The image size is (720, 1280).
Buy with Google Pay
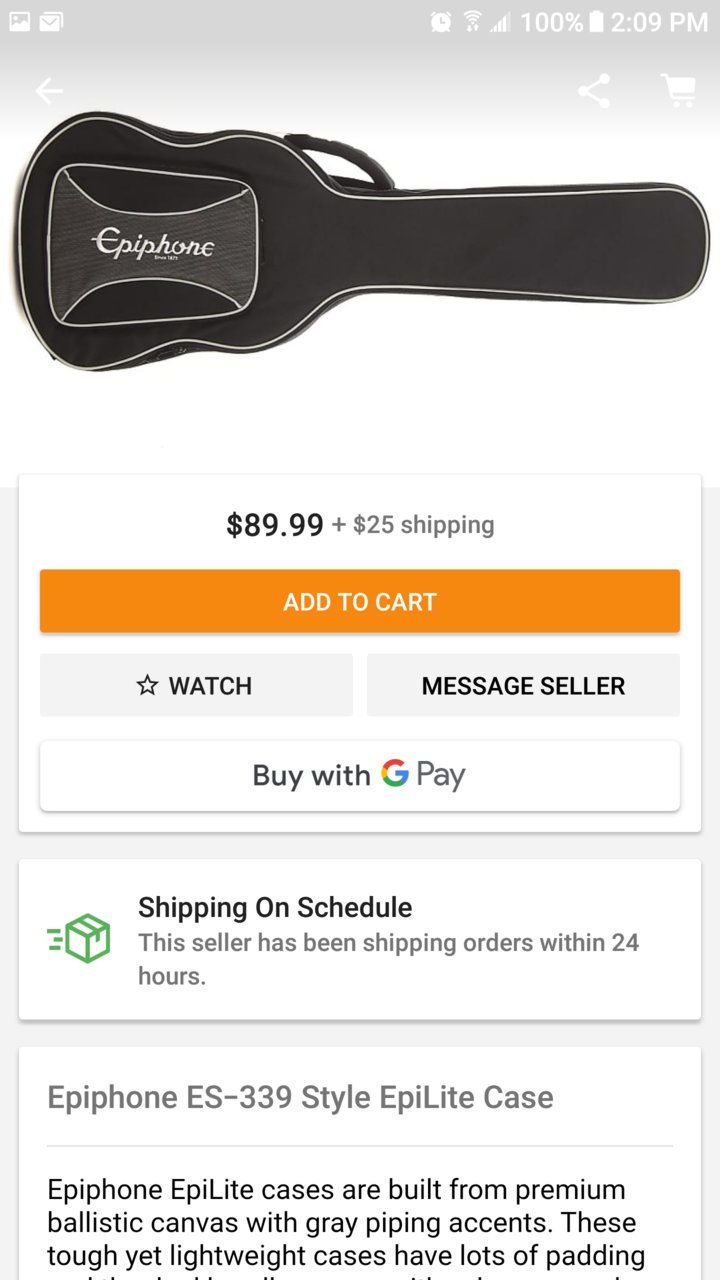360,775
